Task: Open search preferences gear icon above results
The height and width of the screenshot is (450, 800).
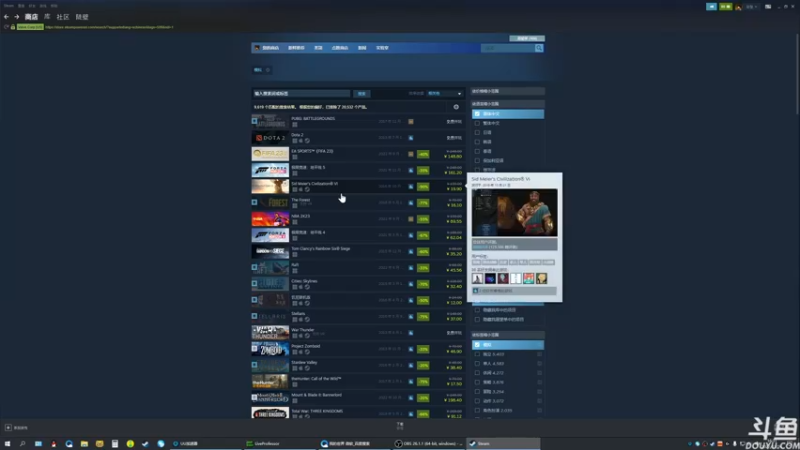Action: (456, 107)
